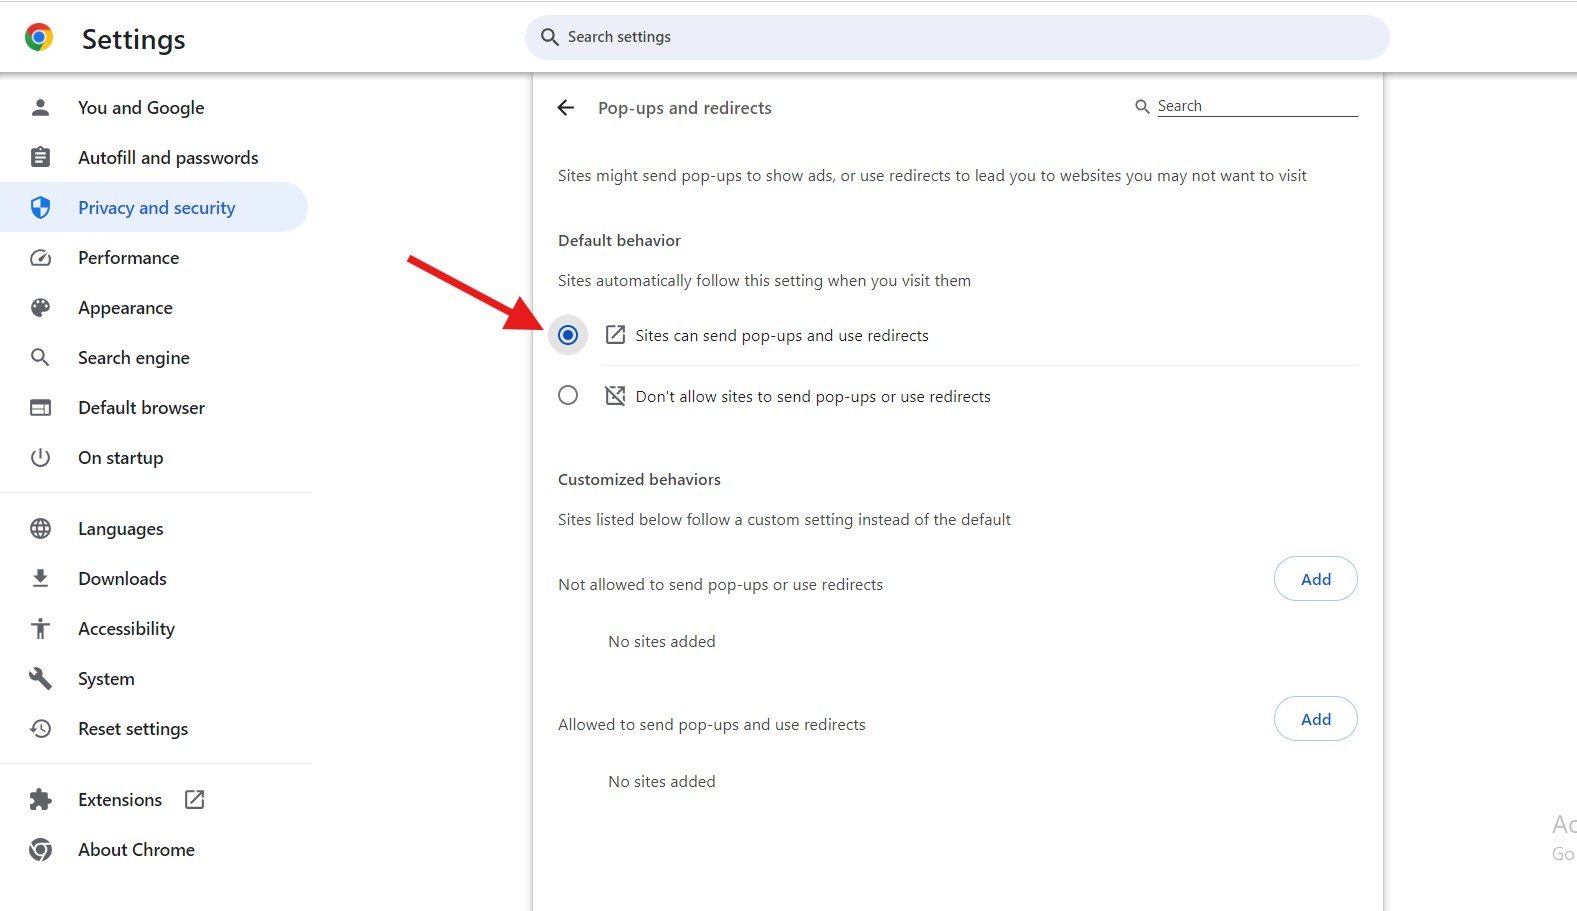Click the magnifier icon in Search settings
This screenshot has width=1577, height=911.
click(x=549, y=37)
